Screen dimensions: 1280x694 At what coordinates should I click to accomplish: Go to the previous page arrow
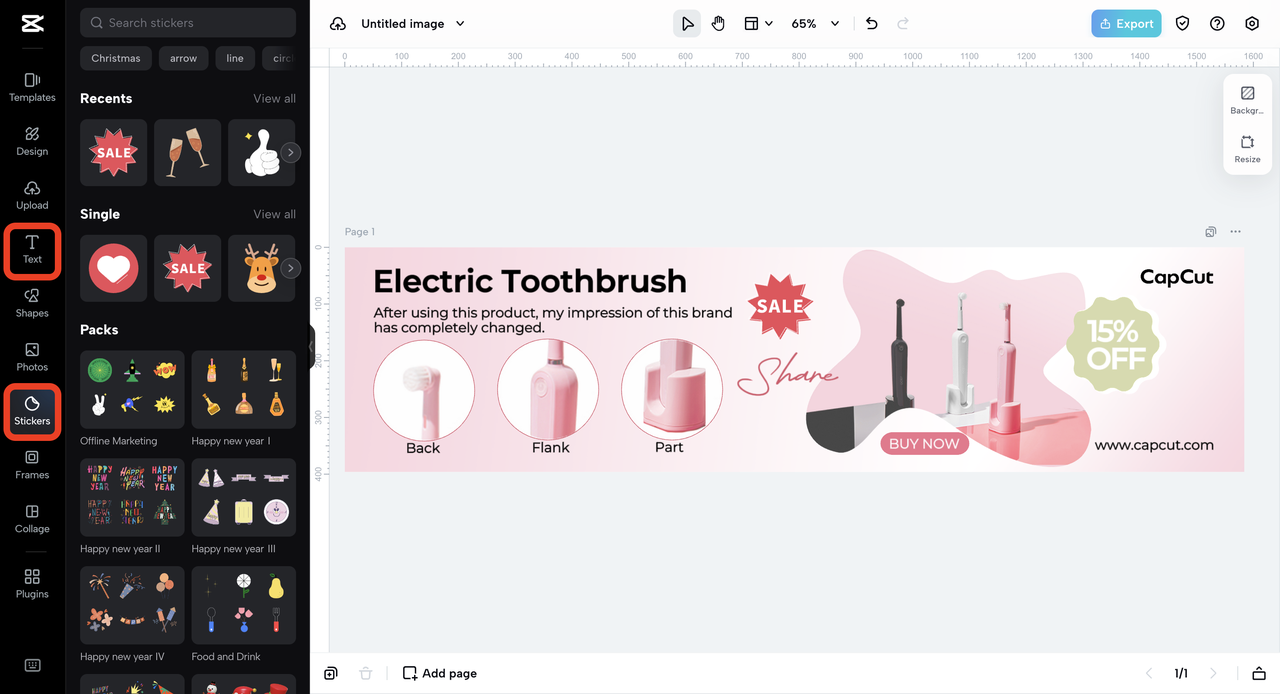[1149, 674]
